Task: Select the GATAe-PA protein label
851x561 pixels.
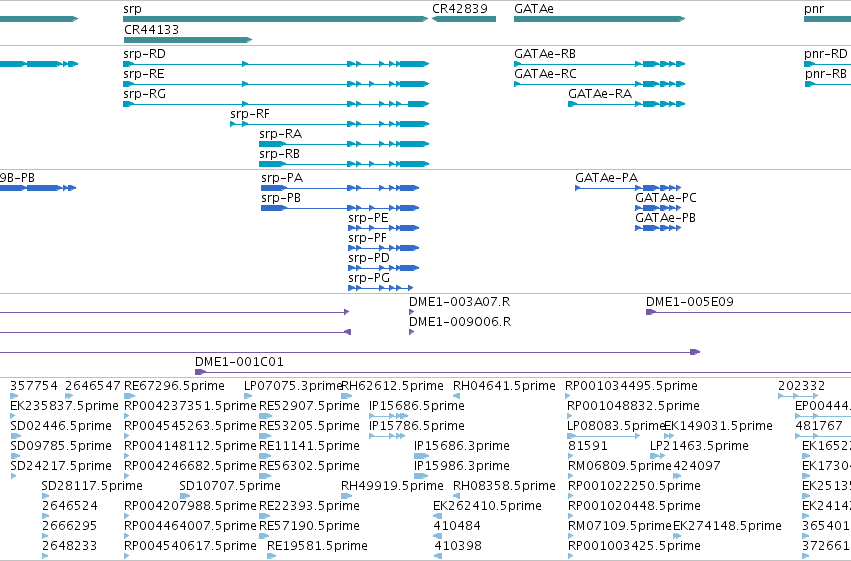Action: pyautogui.click(x=607, y=178)
